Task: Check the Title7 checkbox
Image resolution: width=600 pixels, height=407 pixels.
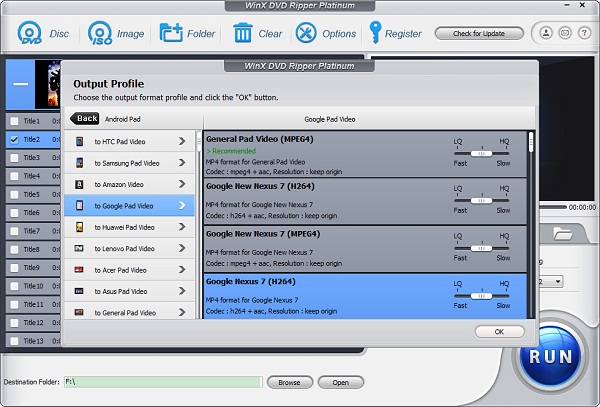Action: pos(14,231)
